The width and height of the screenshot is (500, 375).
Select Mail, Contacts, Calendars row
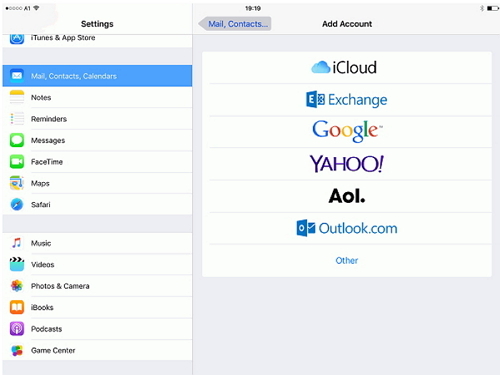tap(97, 76)
